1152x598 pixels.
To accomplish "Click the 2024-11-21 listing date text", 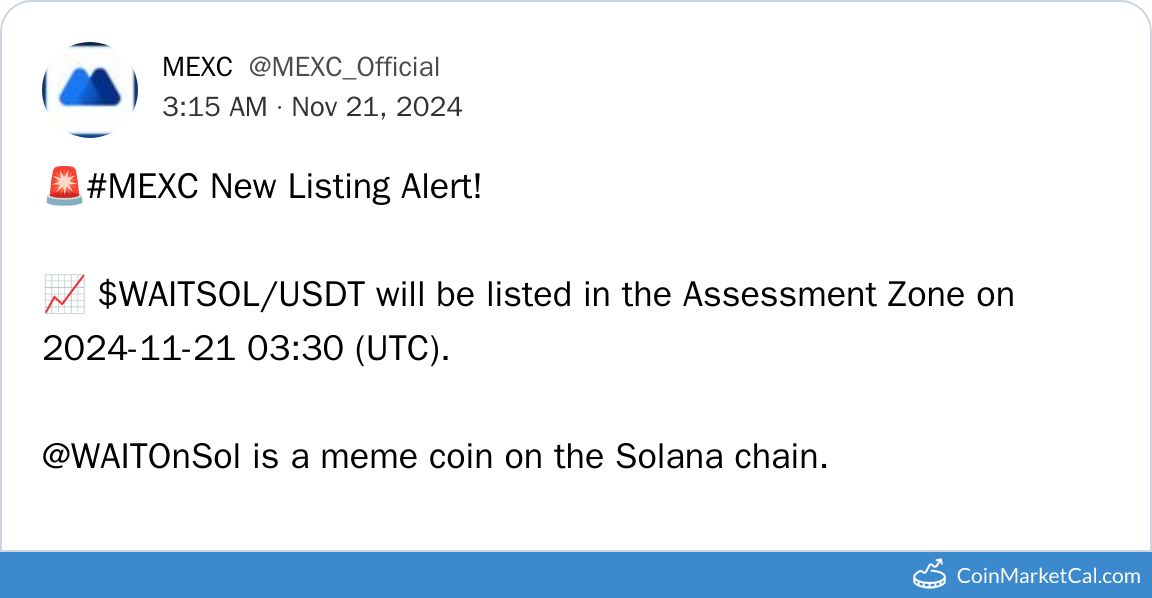I will click(x=138, y=349).
